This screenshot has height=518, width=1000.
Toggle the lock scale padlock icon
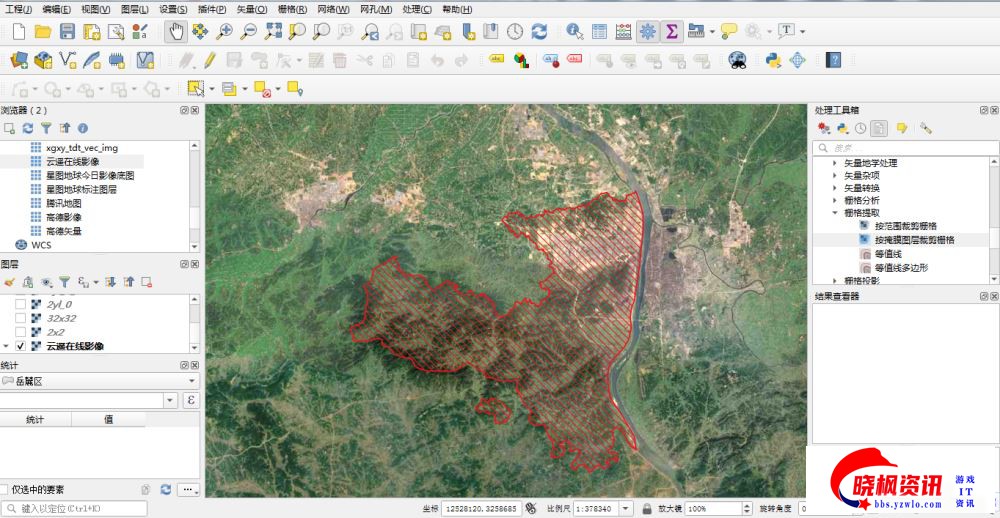pyautogui.click(x=647, y=508)
